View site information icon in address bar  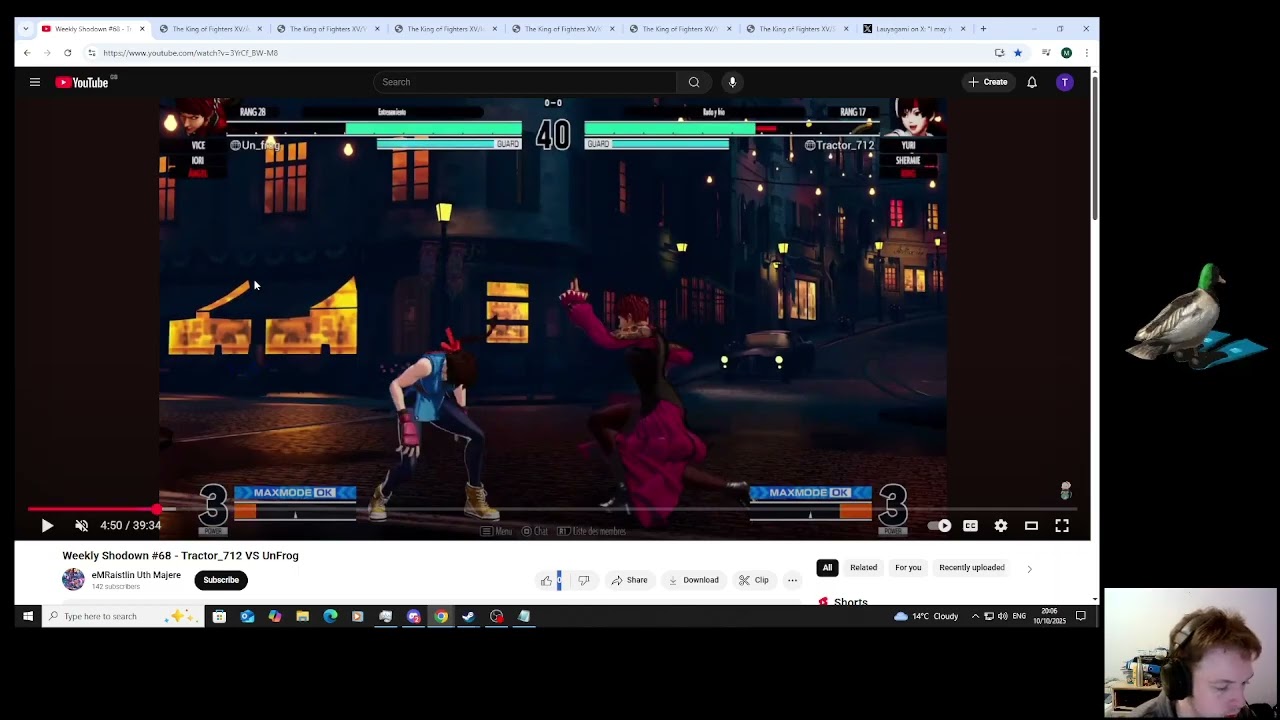point(91,53)
